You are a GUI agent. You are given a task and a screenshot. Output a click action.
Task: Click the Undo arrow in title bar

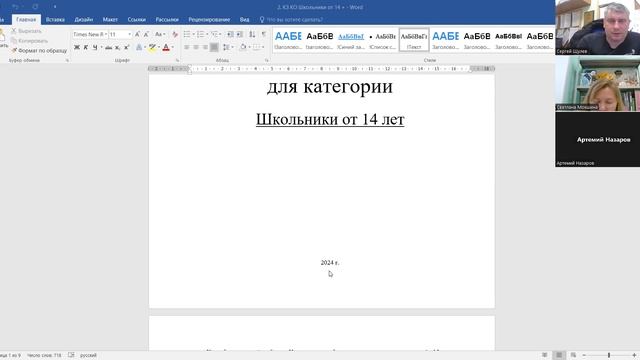[x=16, y=7]
